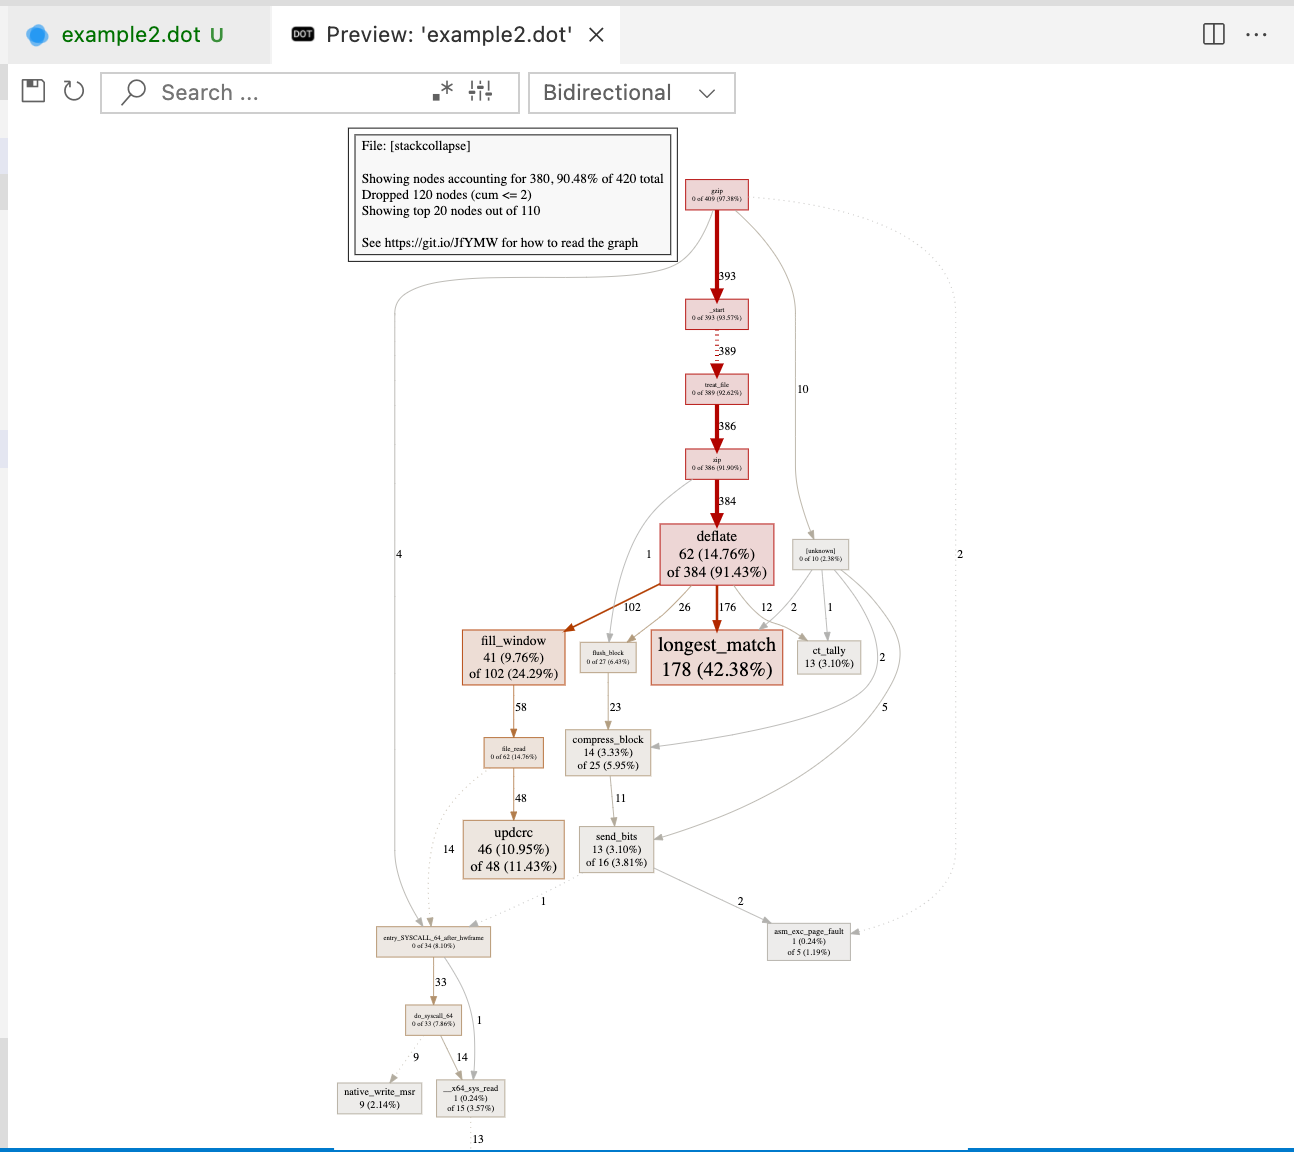Click edge label 26 below deflate
Screen dimensions: 1294x1152
click(x=684, y=607)
